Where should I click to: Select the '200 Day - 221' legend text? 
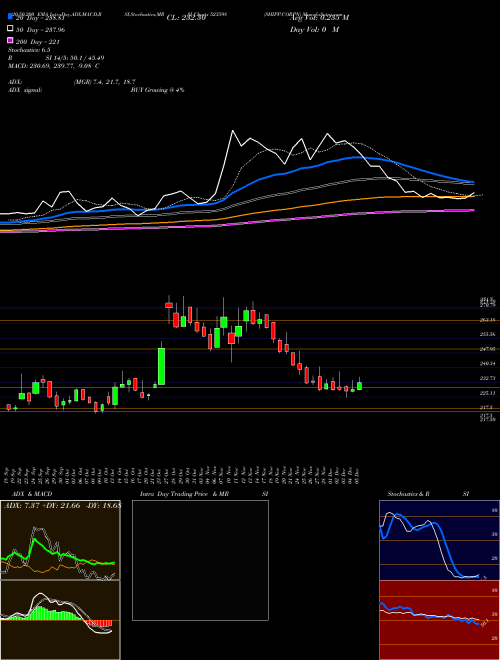(x=37, y=42)
